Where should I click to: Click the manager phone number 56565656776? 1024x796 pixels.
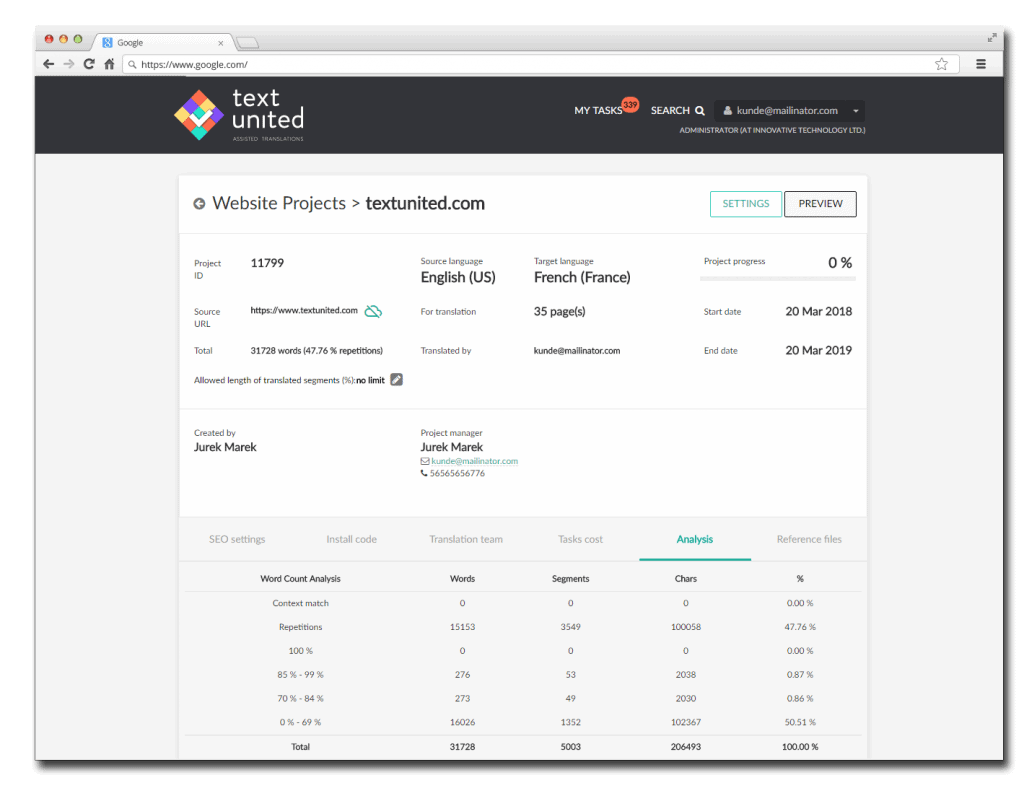[x=457, y=473]
